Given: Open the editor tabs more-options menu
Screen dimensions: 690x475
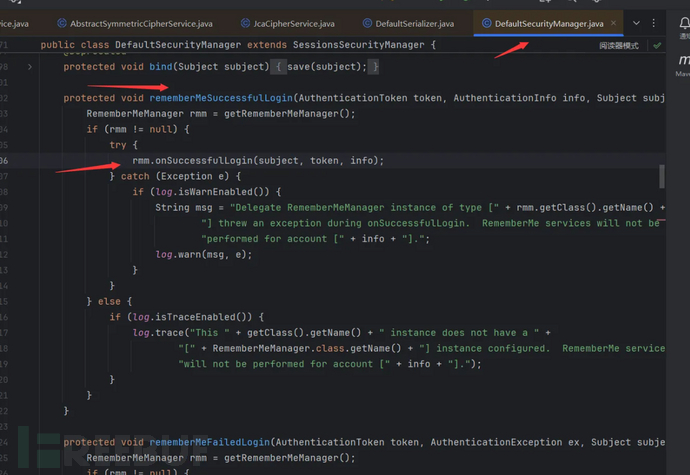Looking at the screenshot, I should click(656, 22).
